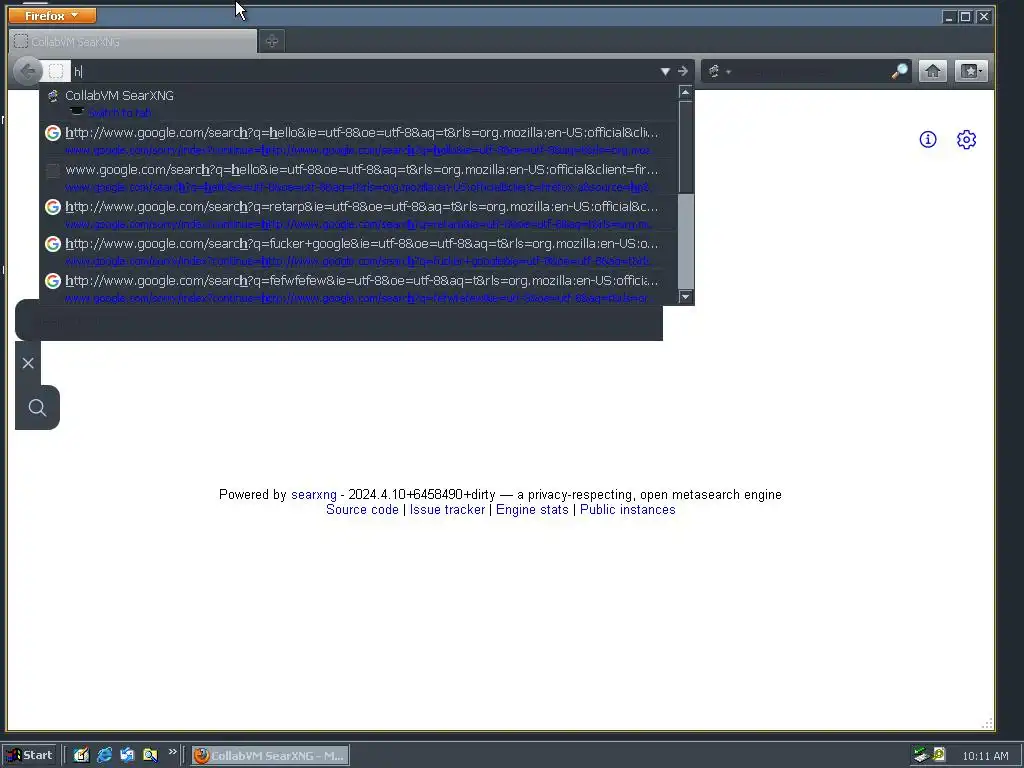1024x768 pixels.
Task: Open the Firefox application menu button
Action: [x=52, y=15]
